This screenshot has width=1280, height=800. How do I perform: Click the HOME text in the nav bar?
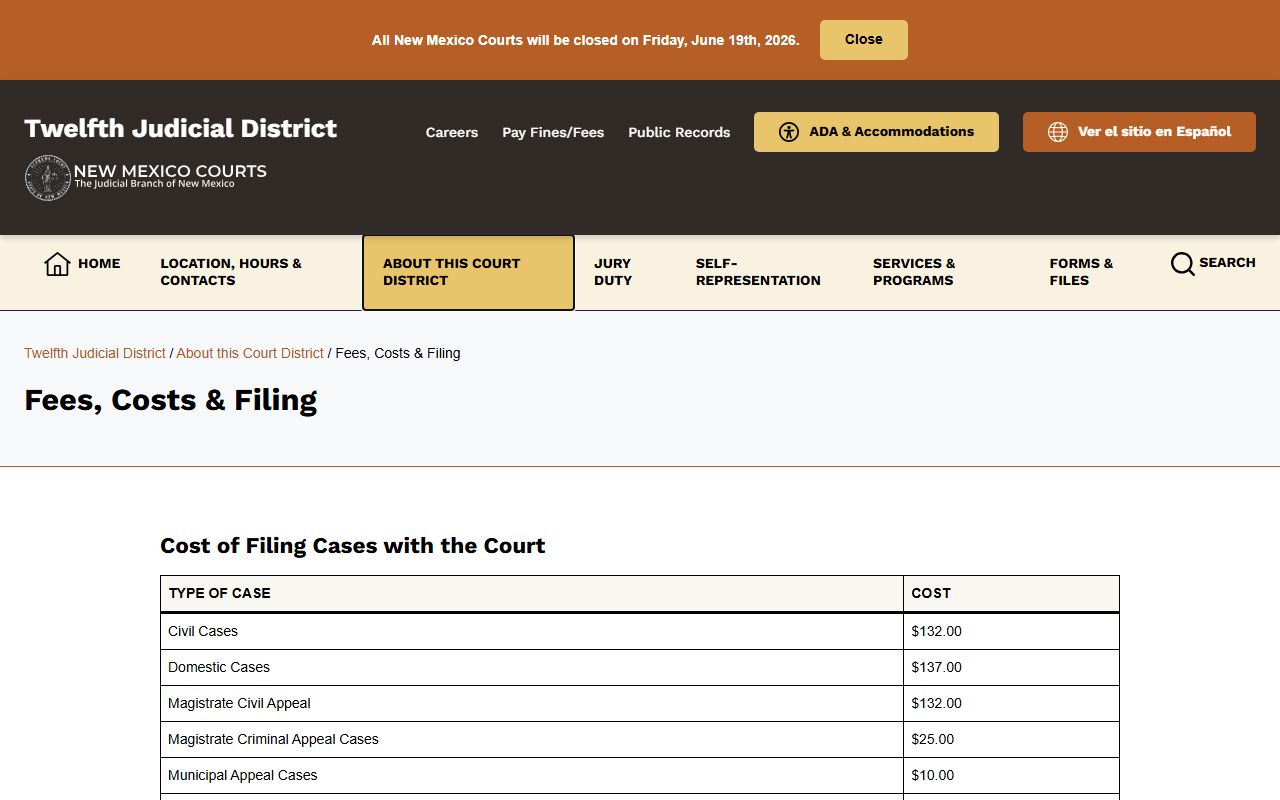[99, 264]
